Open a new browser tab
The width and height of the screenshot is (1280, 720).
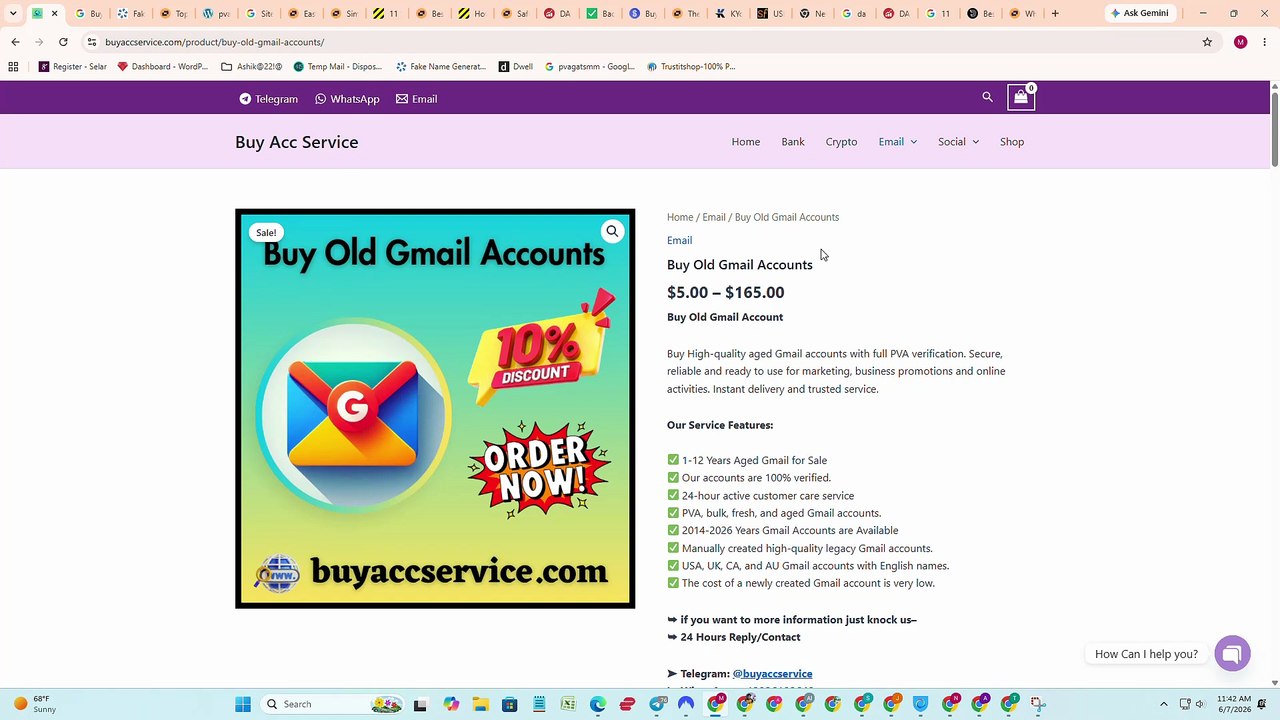(x=1055, y=13)
